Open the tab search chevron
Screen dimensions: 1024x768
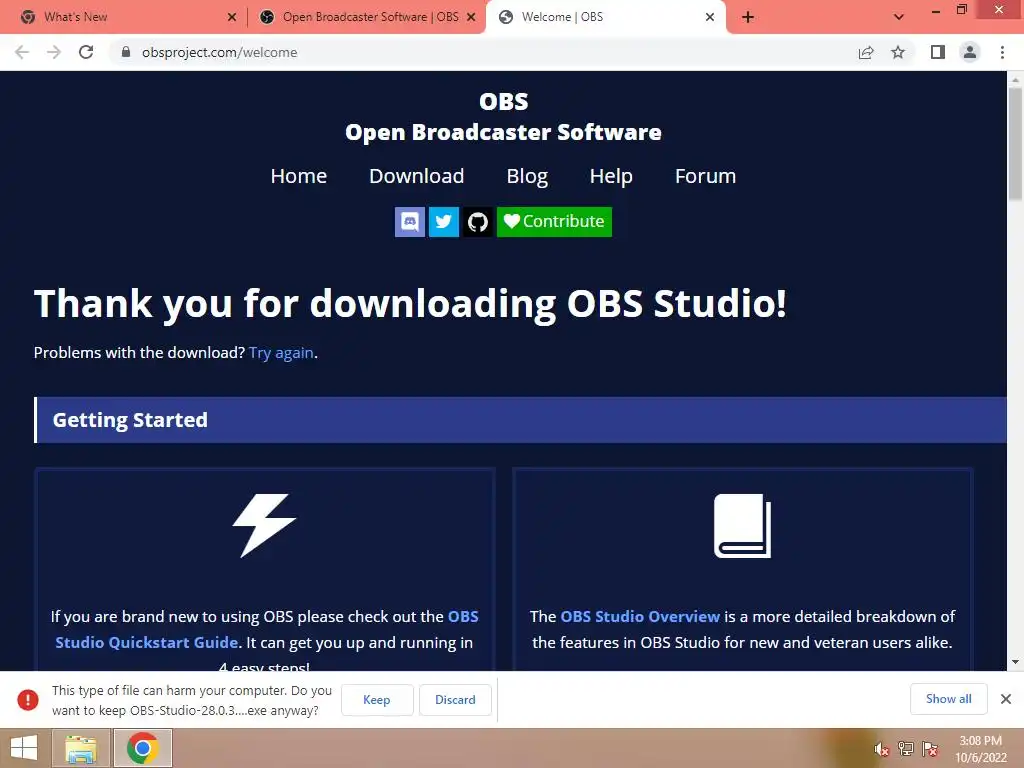899,17
